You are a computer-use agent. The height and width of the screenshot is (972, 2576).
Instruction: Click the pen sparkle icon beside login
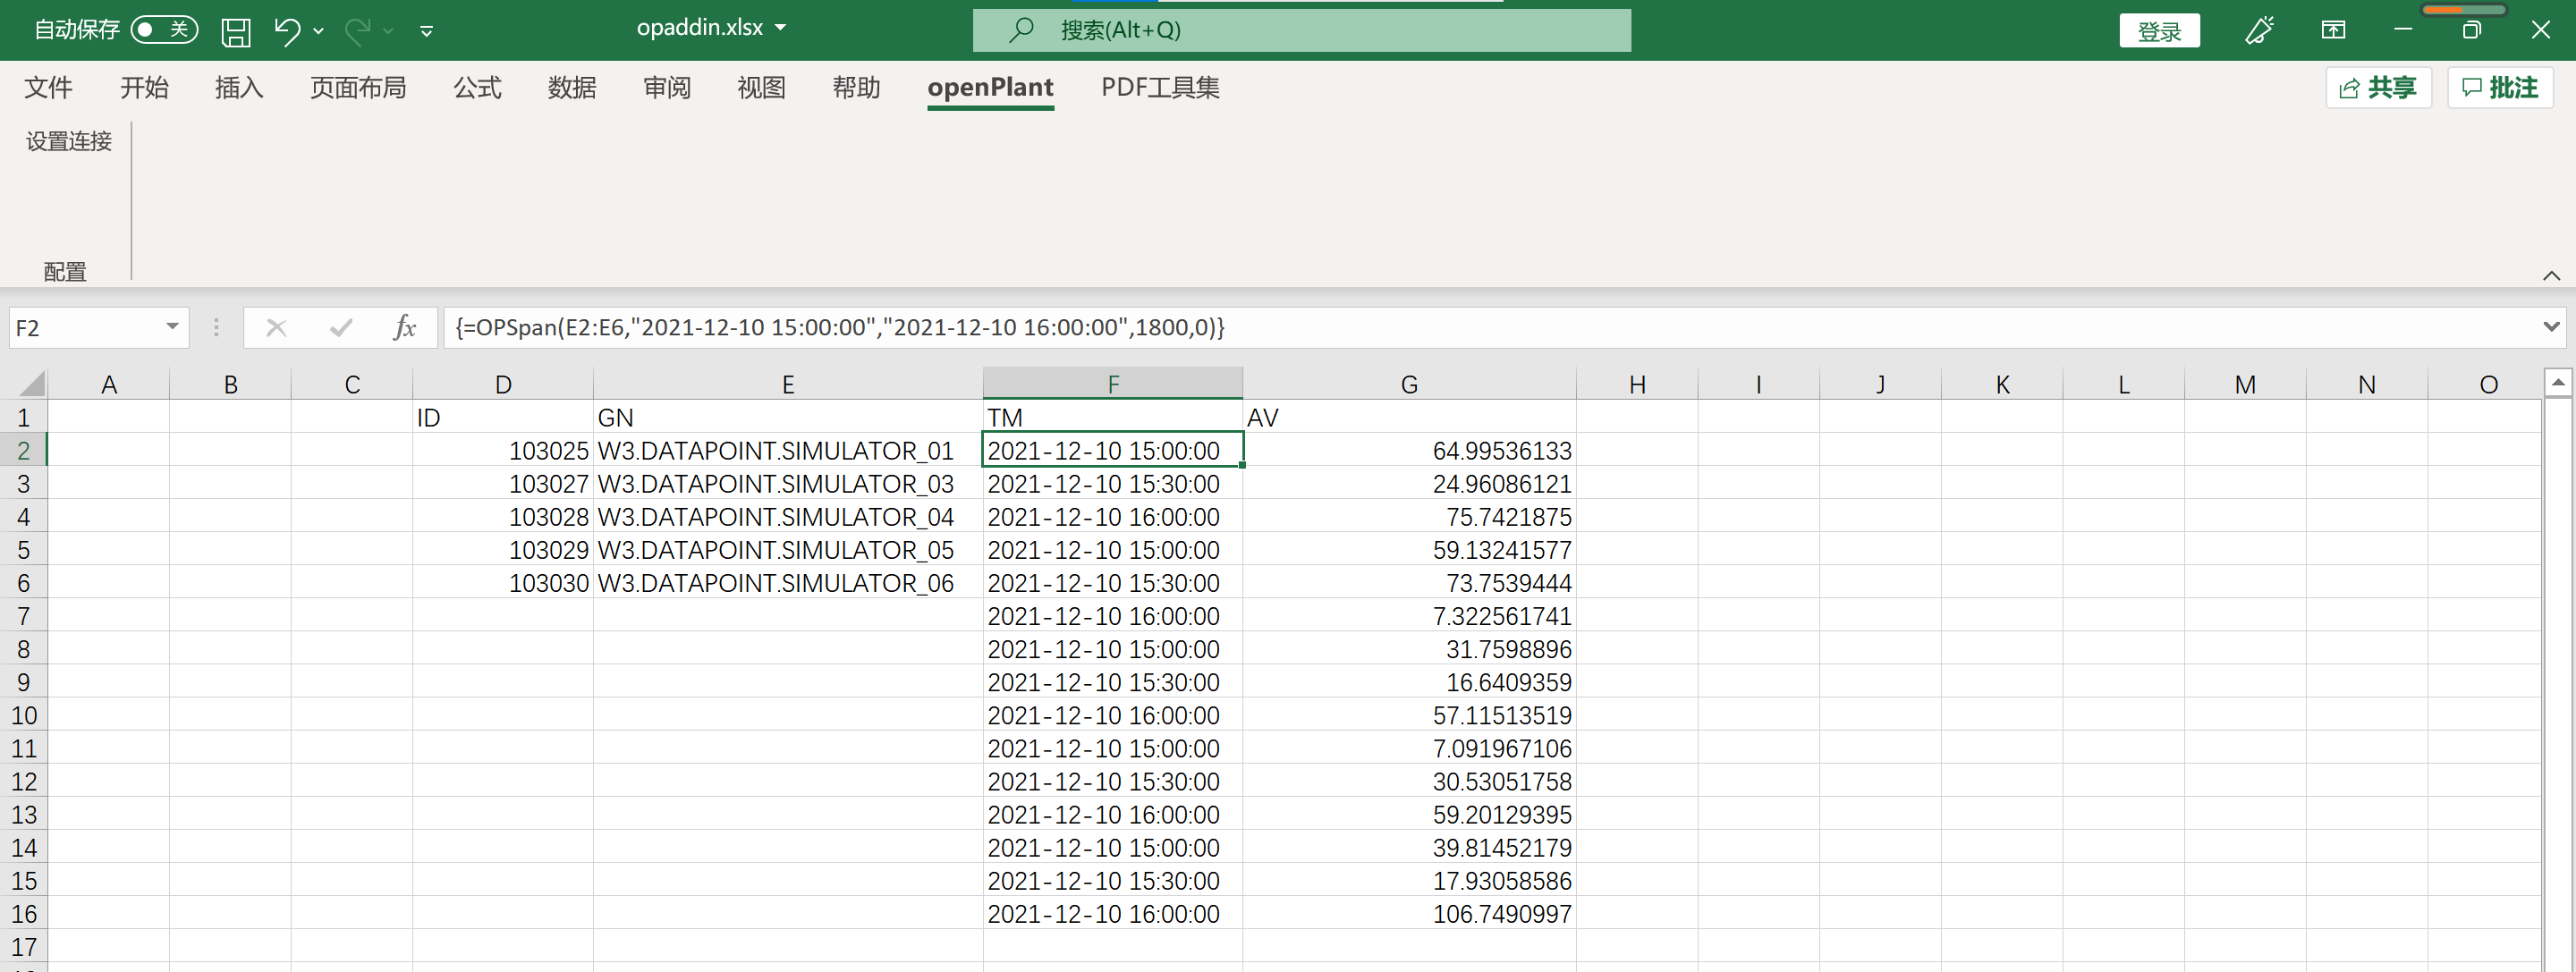point(2259,30)
